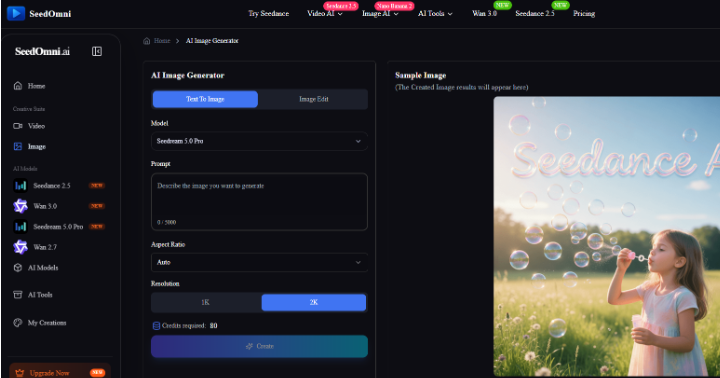Open Image in the sidebar

[x=37, y=147]
